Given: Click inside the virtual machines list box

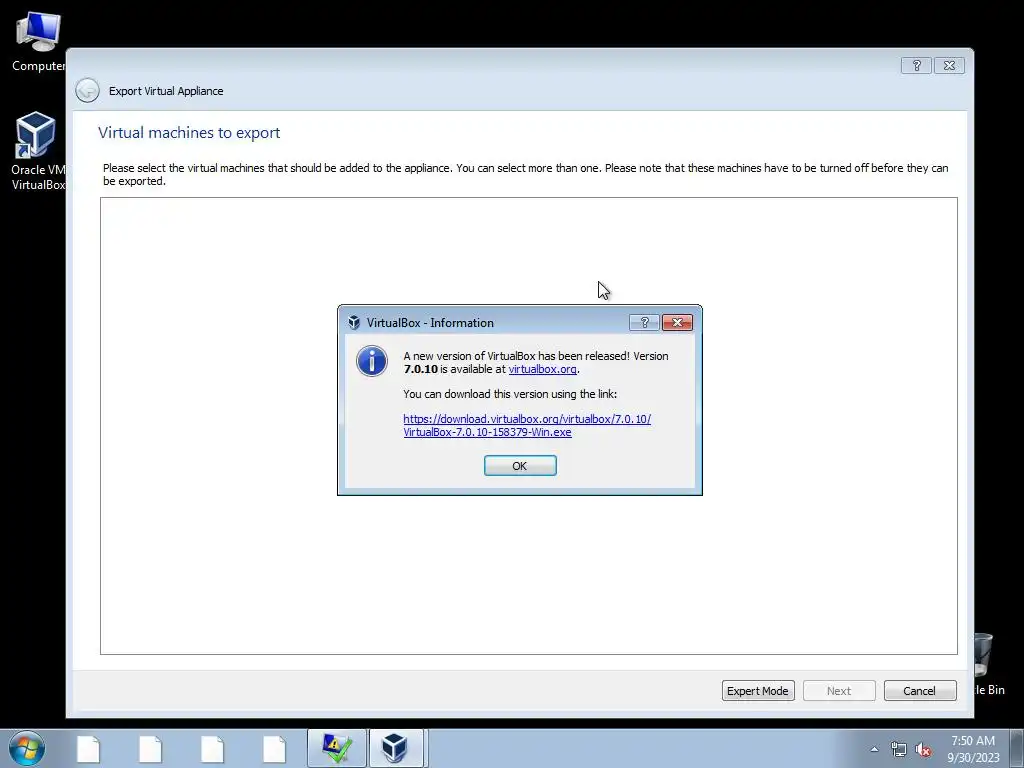Looking at the screenshot, I should (x=528, y=426).
